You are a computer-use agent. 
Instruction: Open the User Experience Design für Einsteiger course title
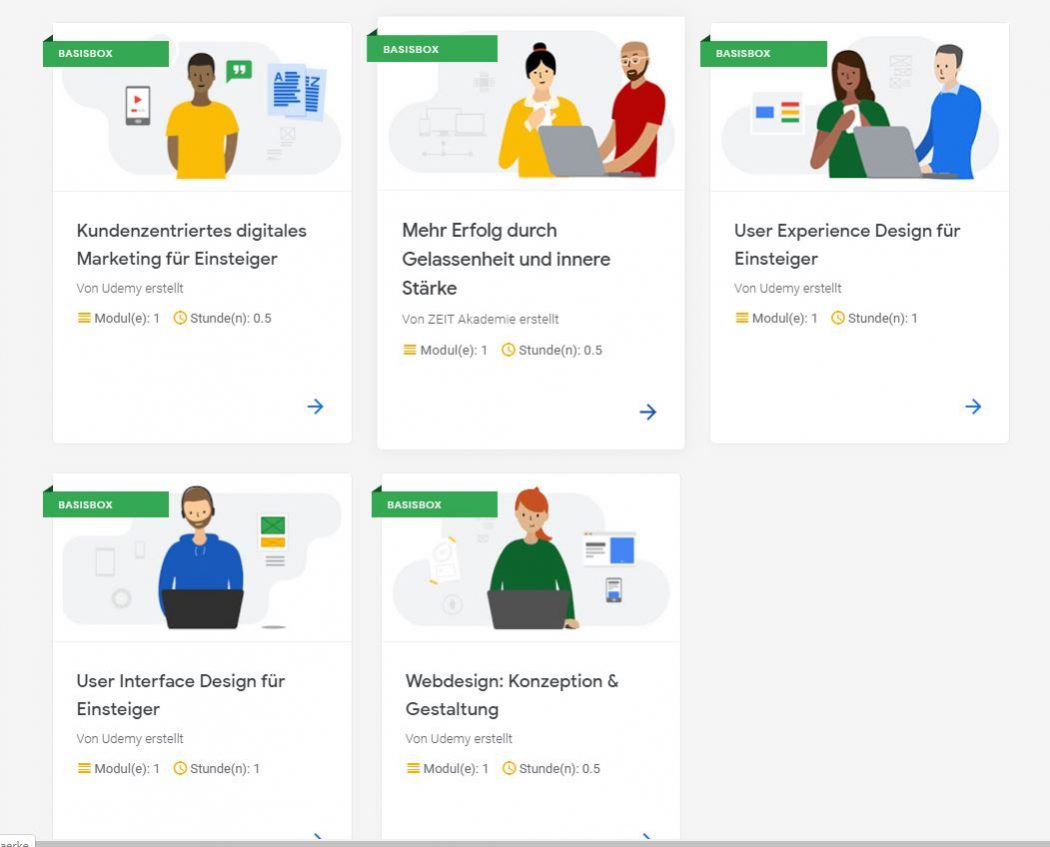click(x=846, y=244)
